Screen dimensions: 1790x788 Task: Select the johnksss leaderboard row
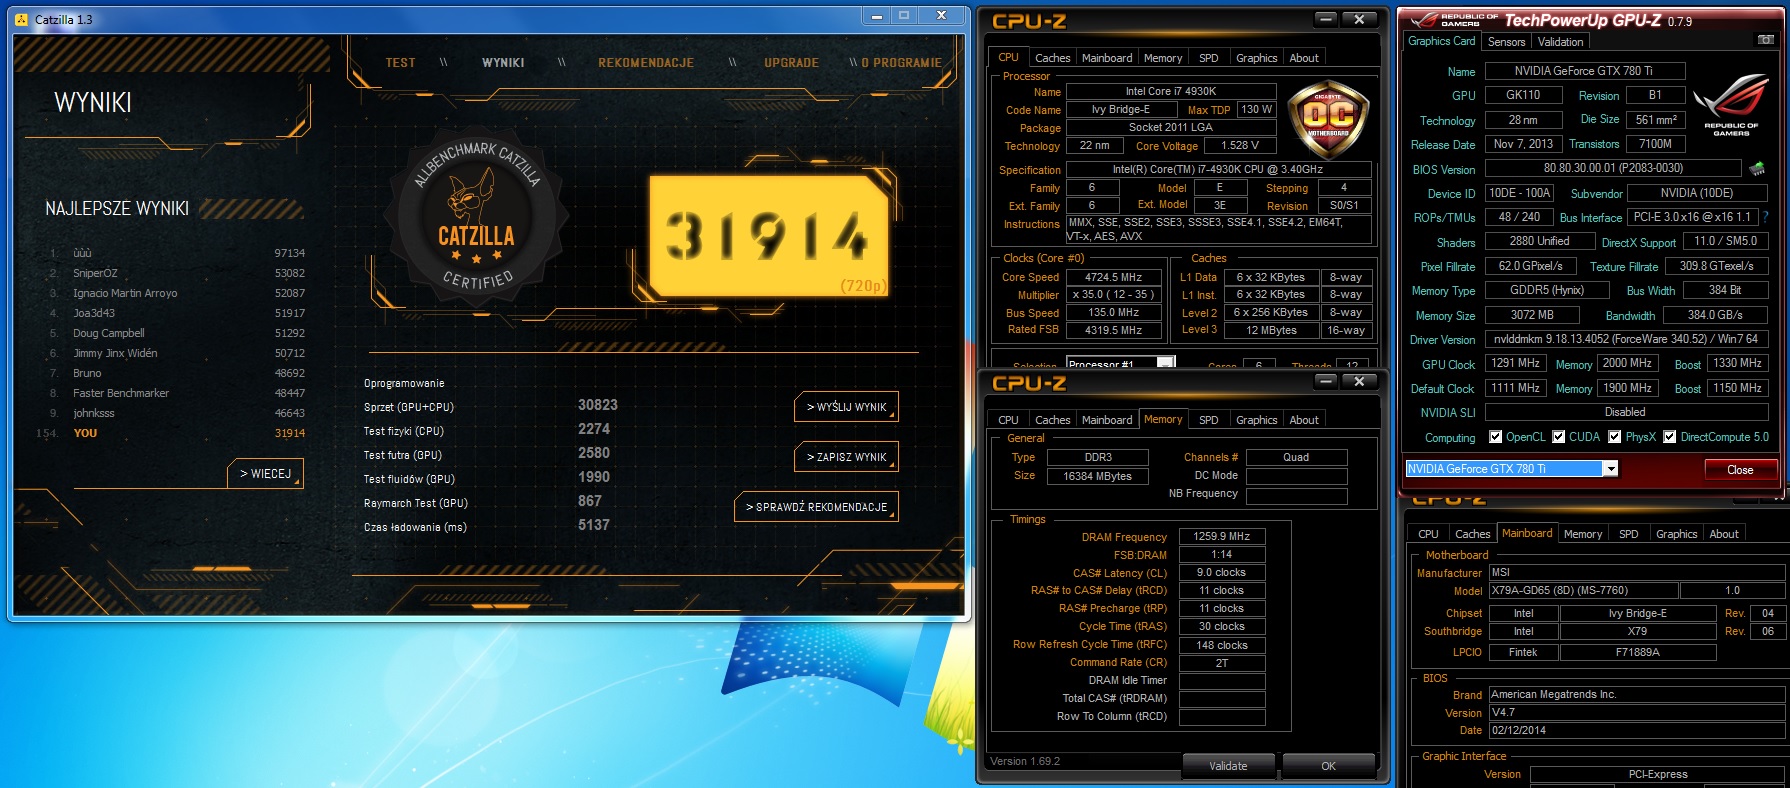177,413
